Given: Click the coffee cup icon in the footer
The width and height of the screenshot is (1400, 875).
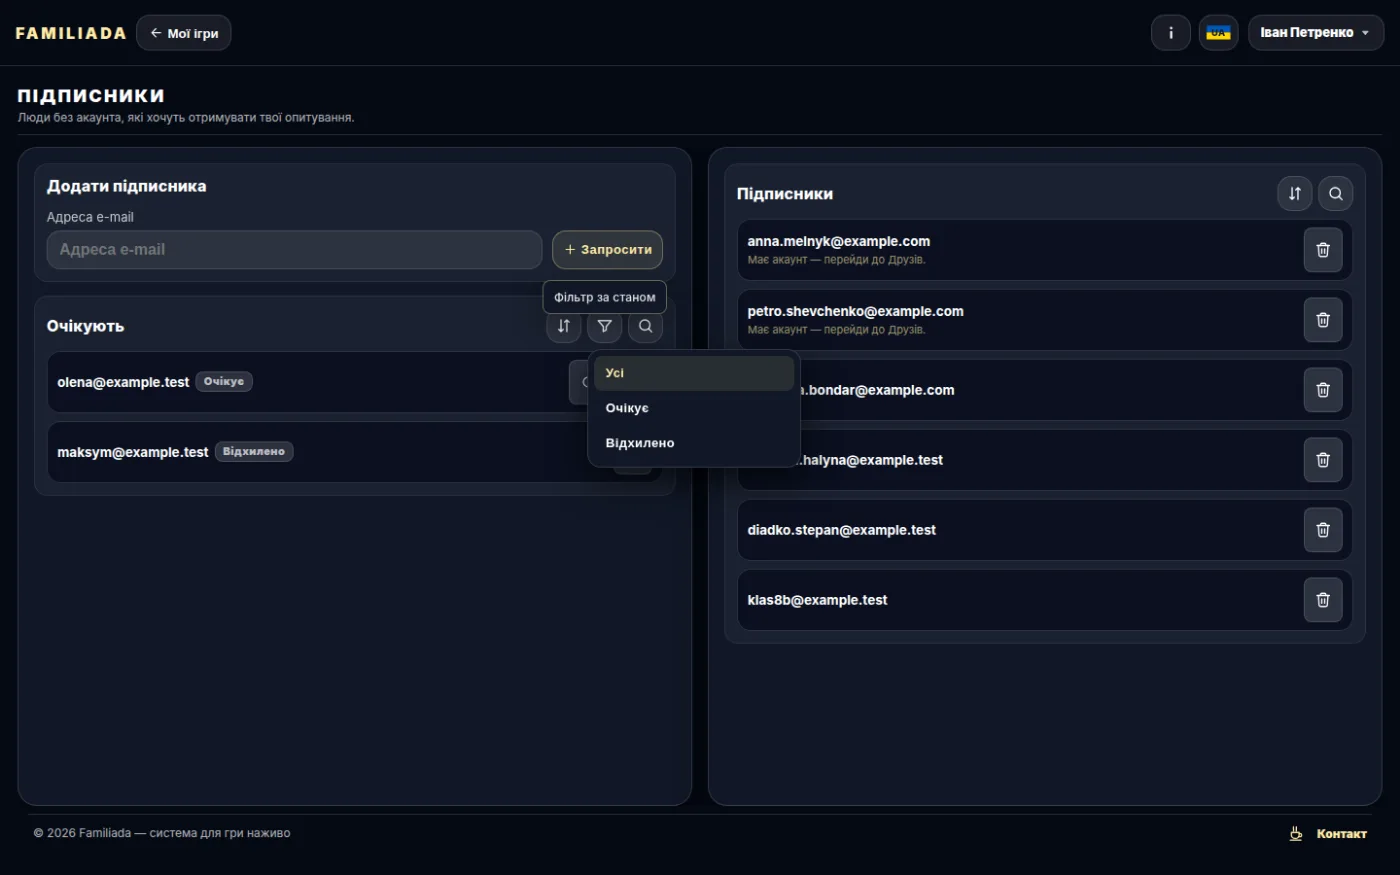Looking at the screenshot, I should tap(1296, 833).
